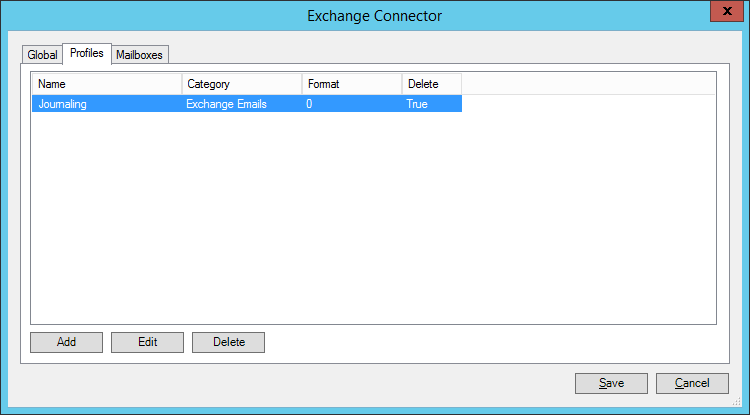
Task: Click the Delete button below the list
Action: [229, 342]
